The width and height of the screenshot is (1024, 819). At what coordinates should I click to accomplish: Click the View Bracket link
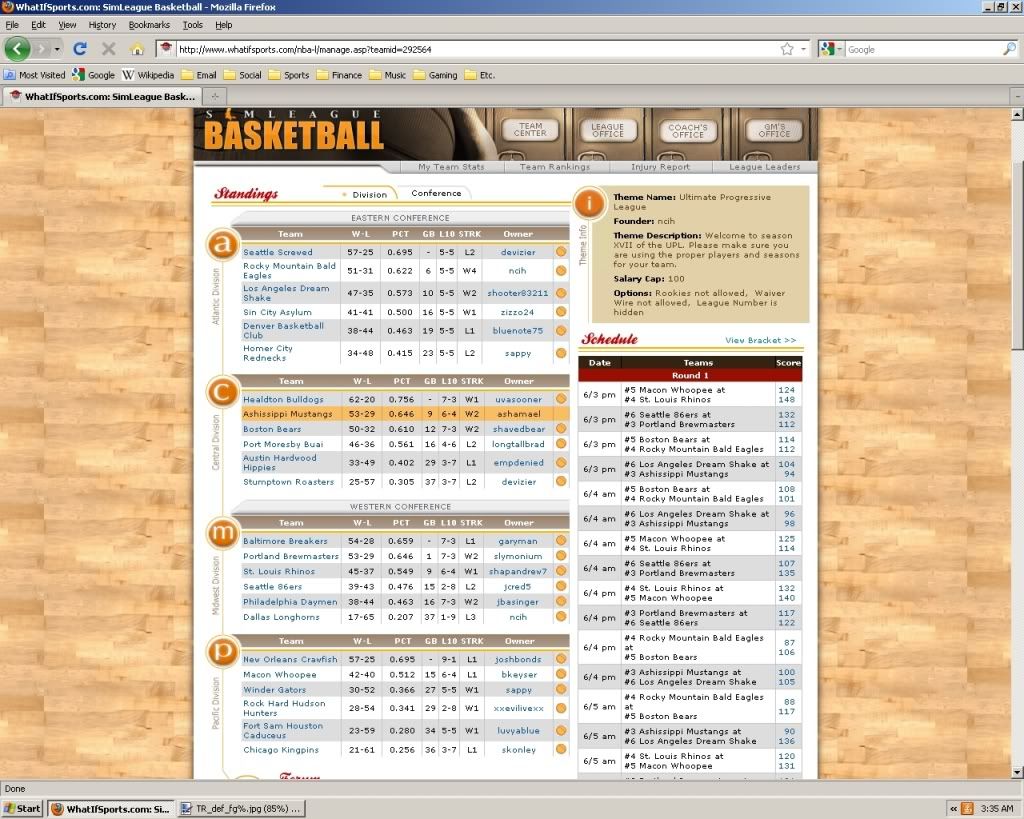tap(760, 340)
